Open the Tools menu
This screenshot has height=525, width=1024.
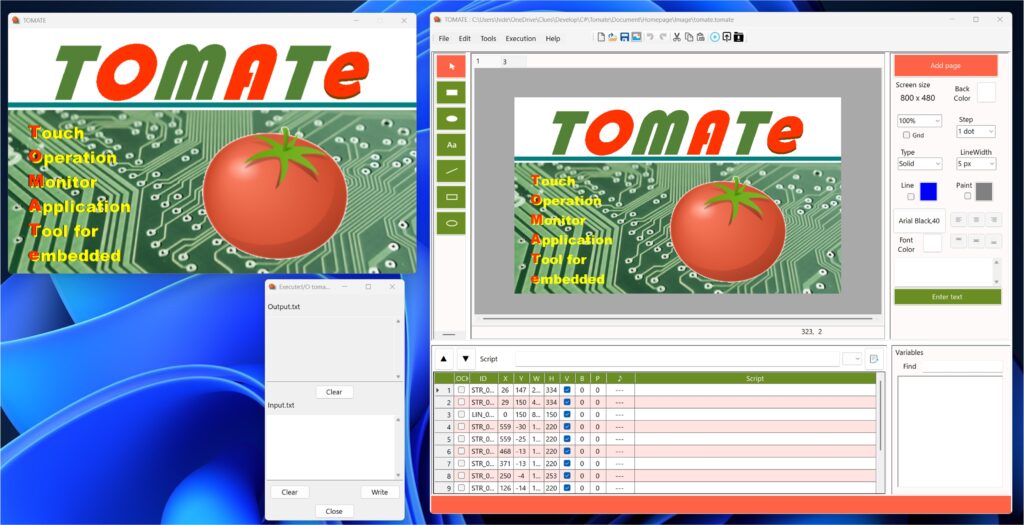488,39
